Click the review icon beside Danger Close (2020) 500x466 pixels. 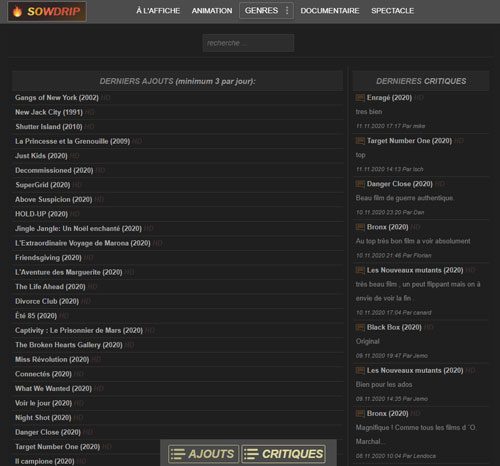point(360,184)
